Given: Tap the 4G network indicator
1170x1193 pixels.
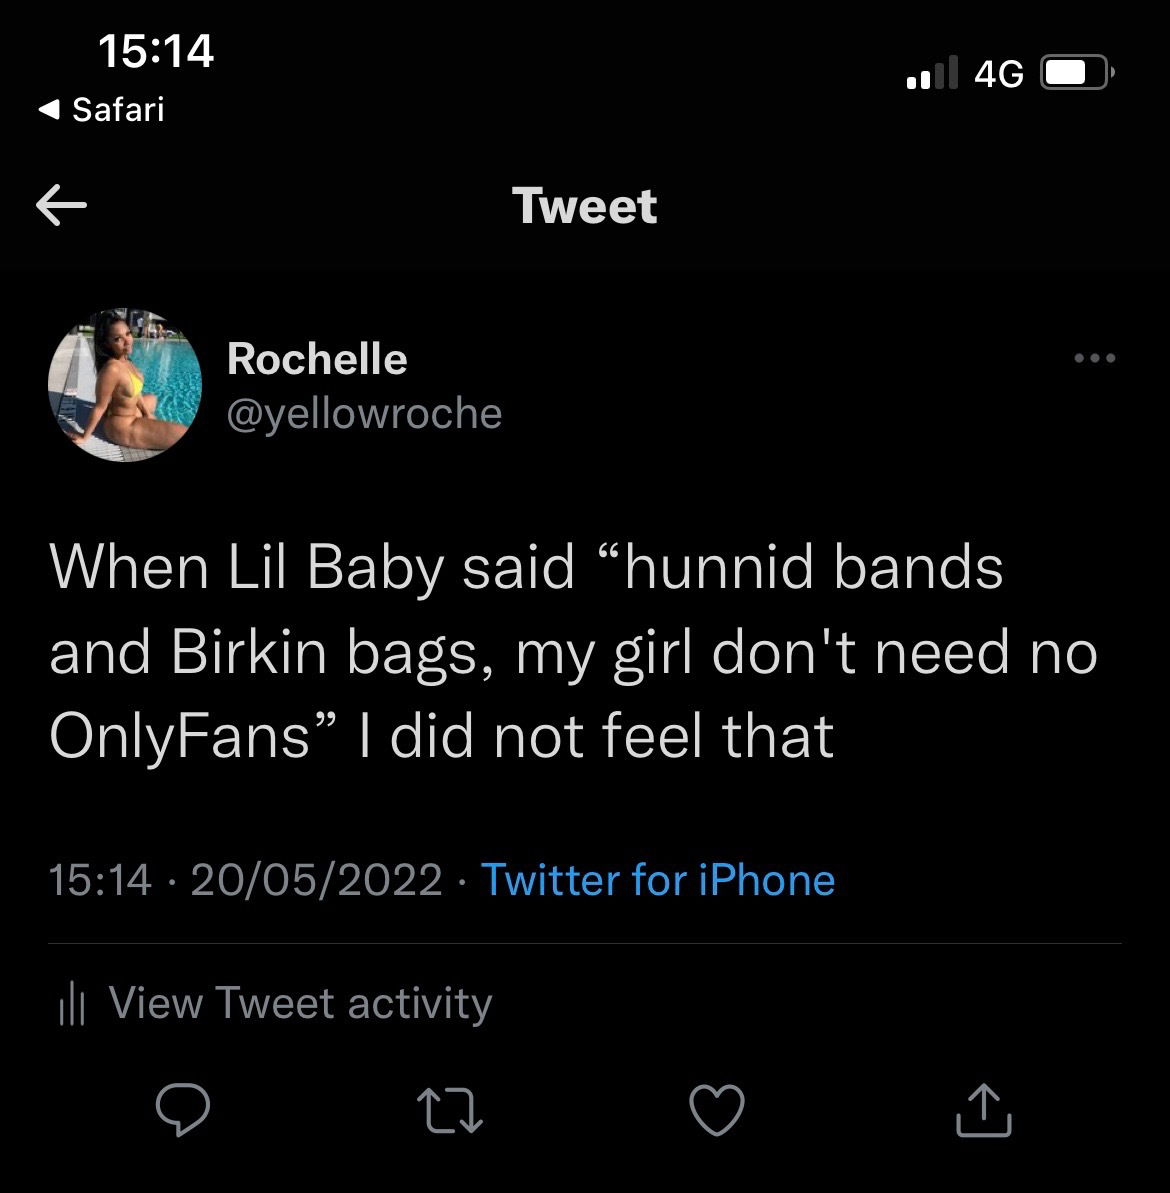Looking at the screenshot, I should coord(998,73).
